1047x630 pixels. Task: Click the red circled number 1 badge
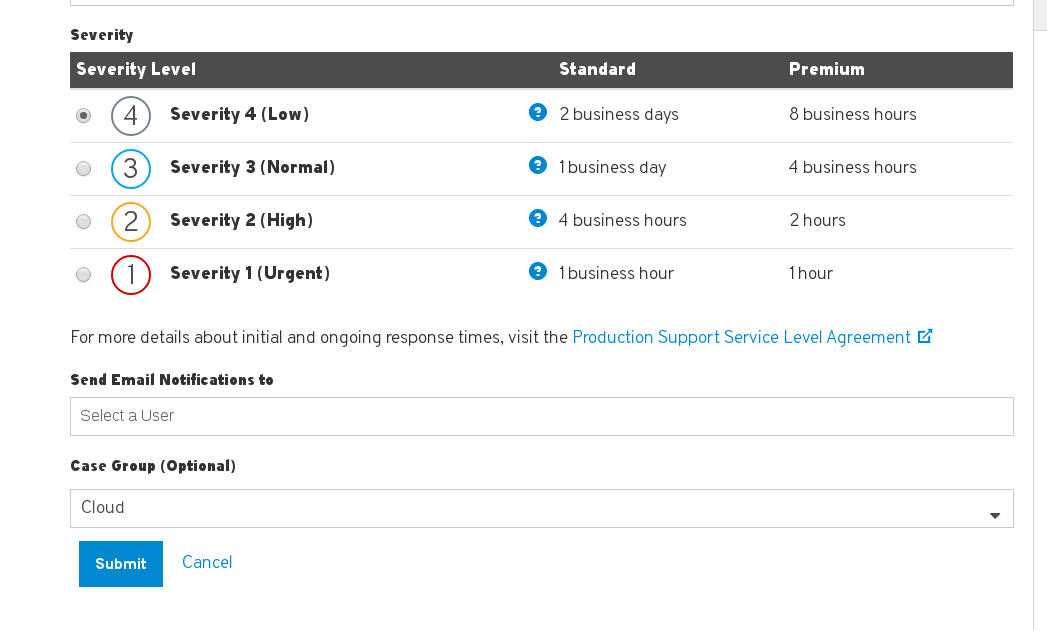click(x=131, y=275)
